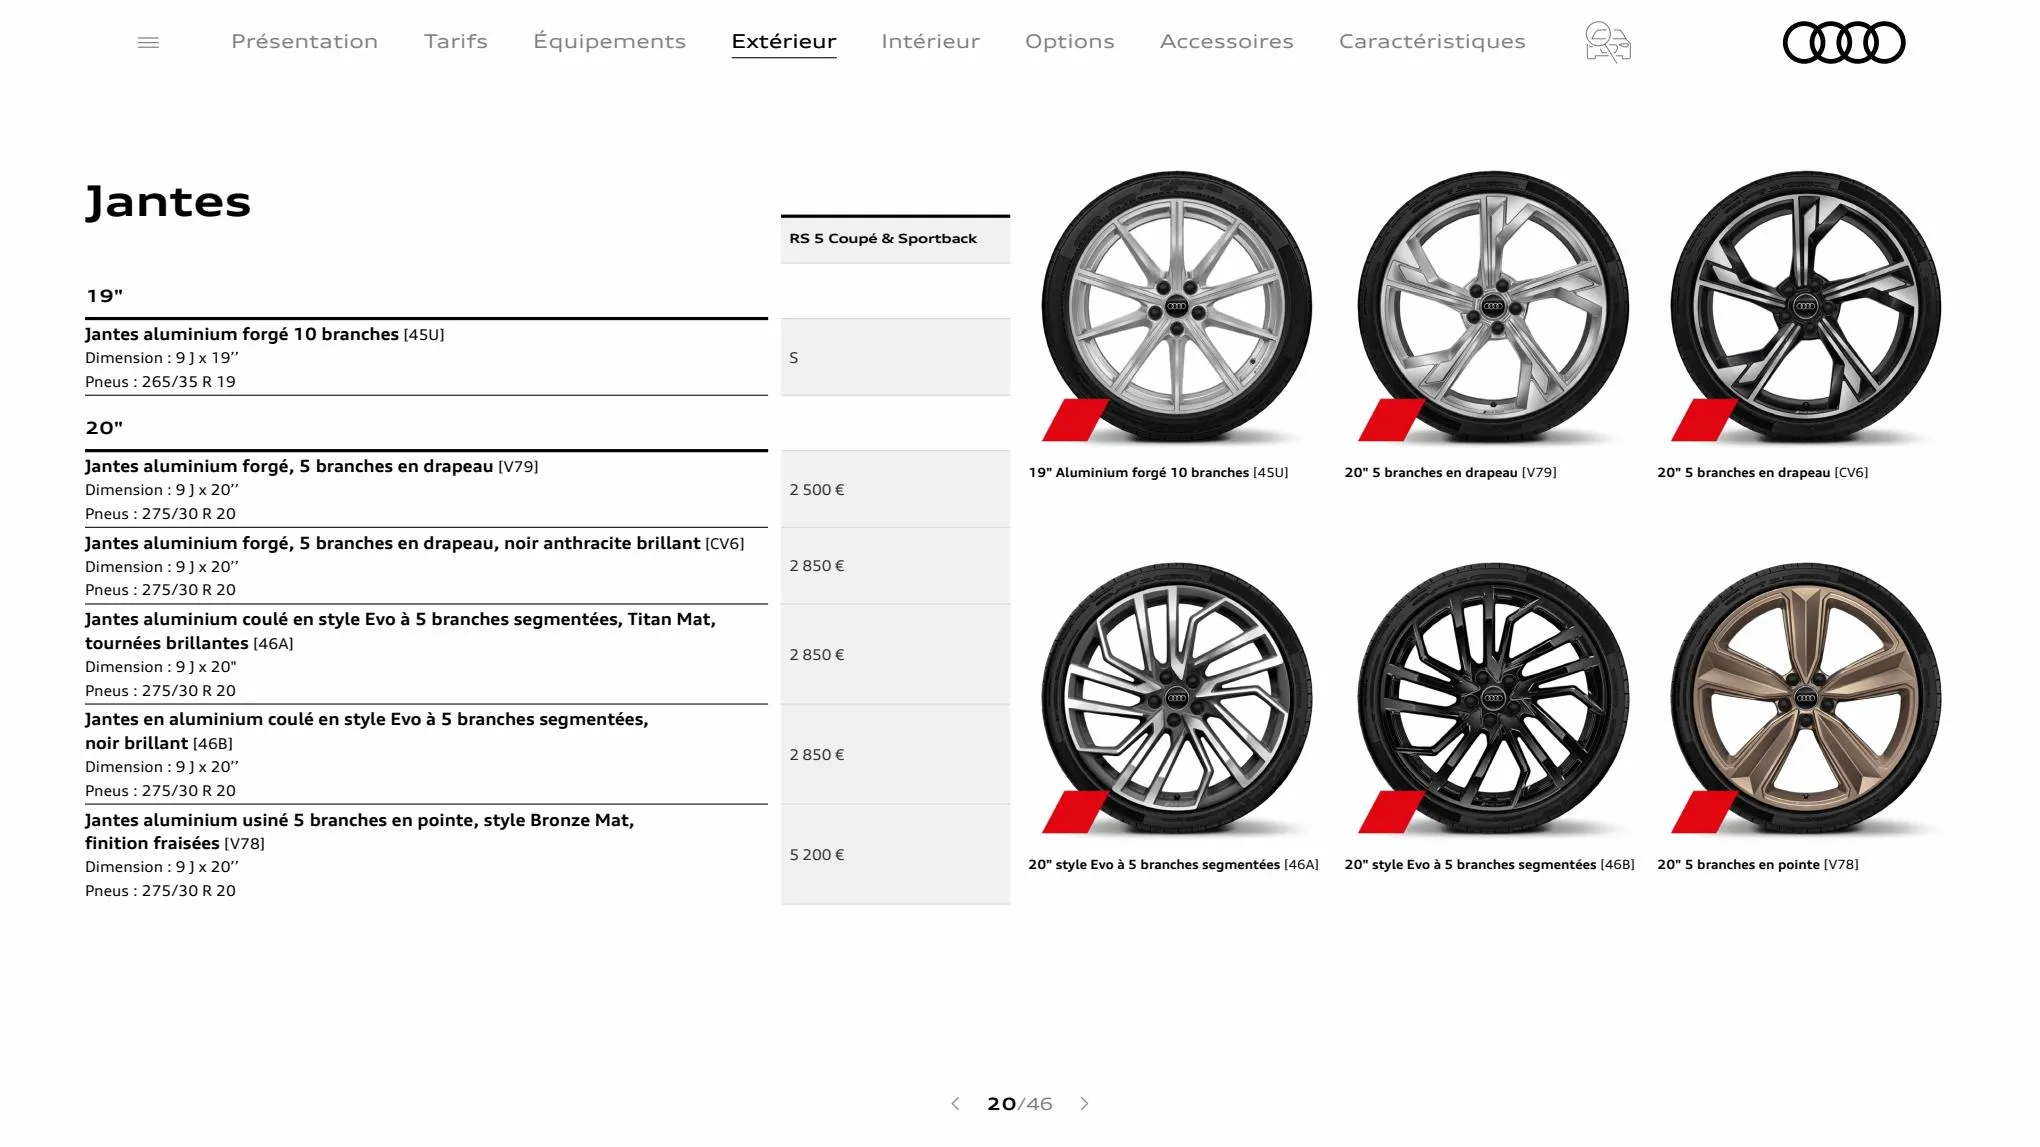Select the 19" forged 10-spoke wheel image
This screenshot has width=2040, height=1147.
click(x=1177, y=306)
